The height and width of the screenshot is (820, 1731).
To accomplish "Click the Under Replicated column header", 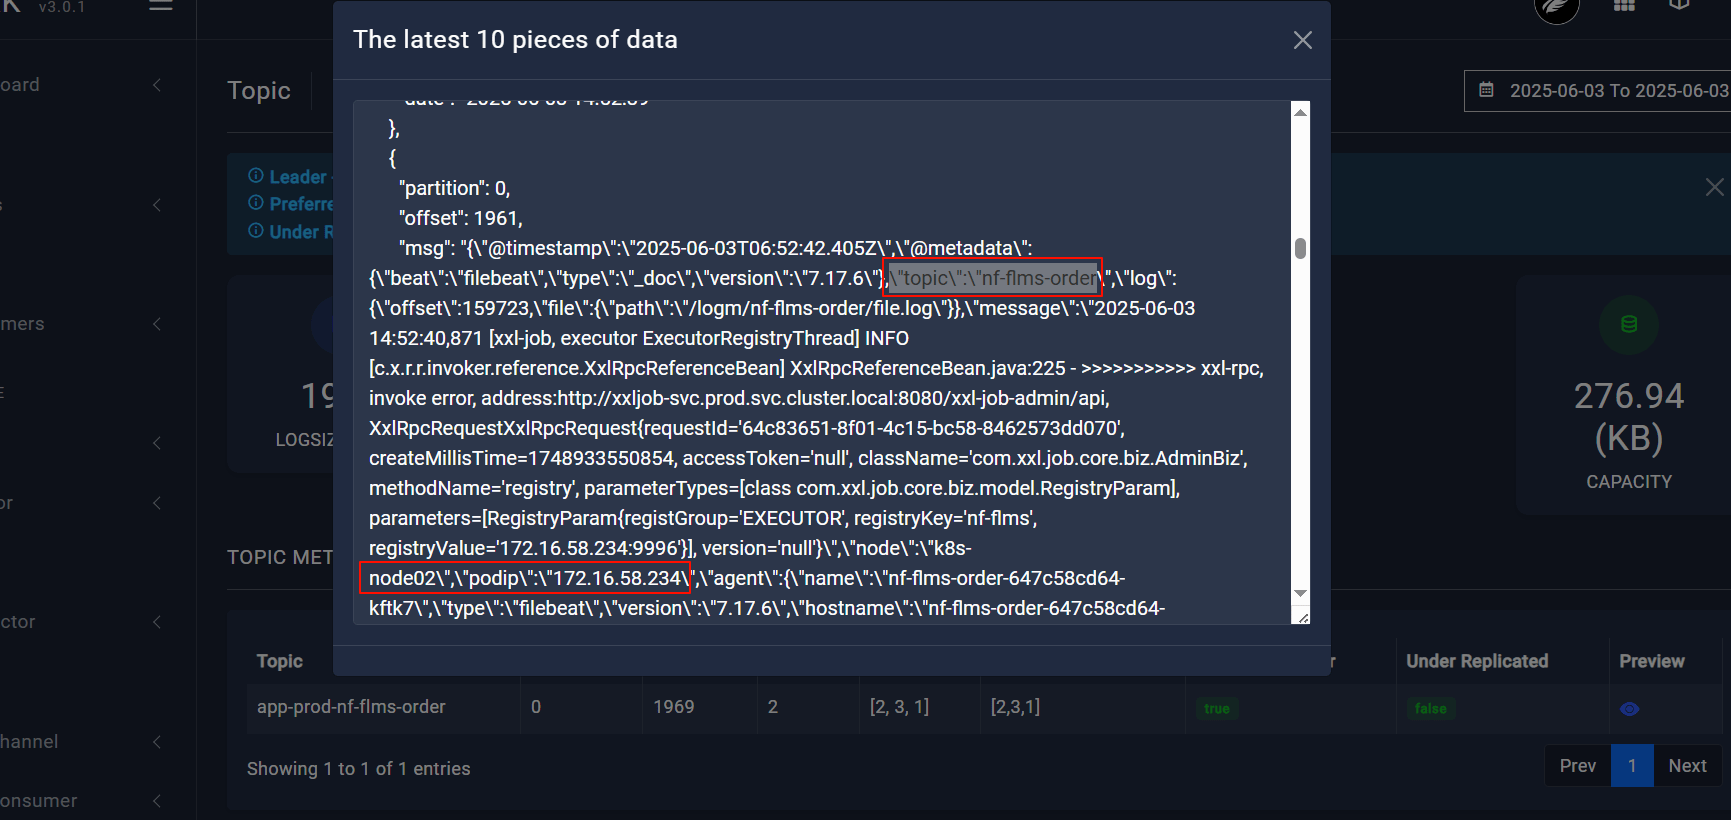I will click(x=1476, y=661).
